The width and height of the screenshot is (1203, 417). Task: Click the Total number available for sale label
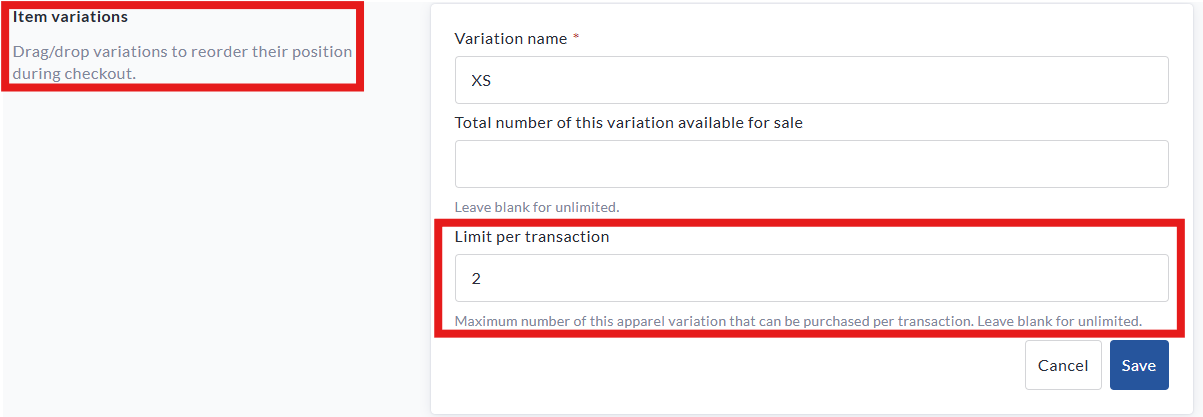(x=628, y=123)
